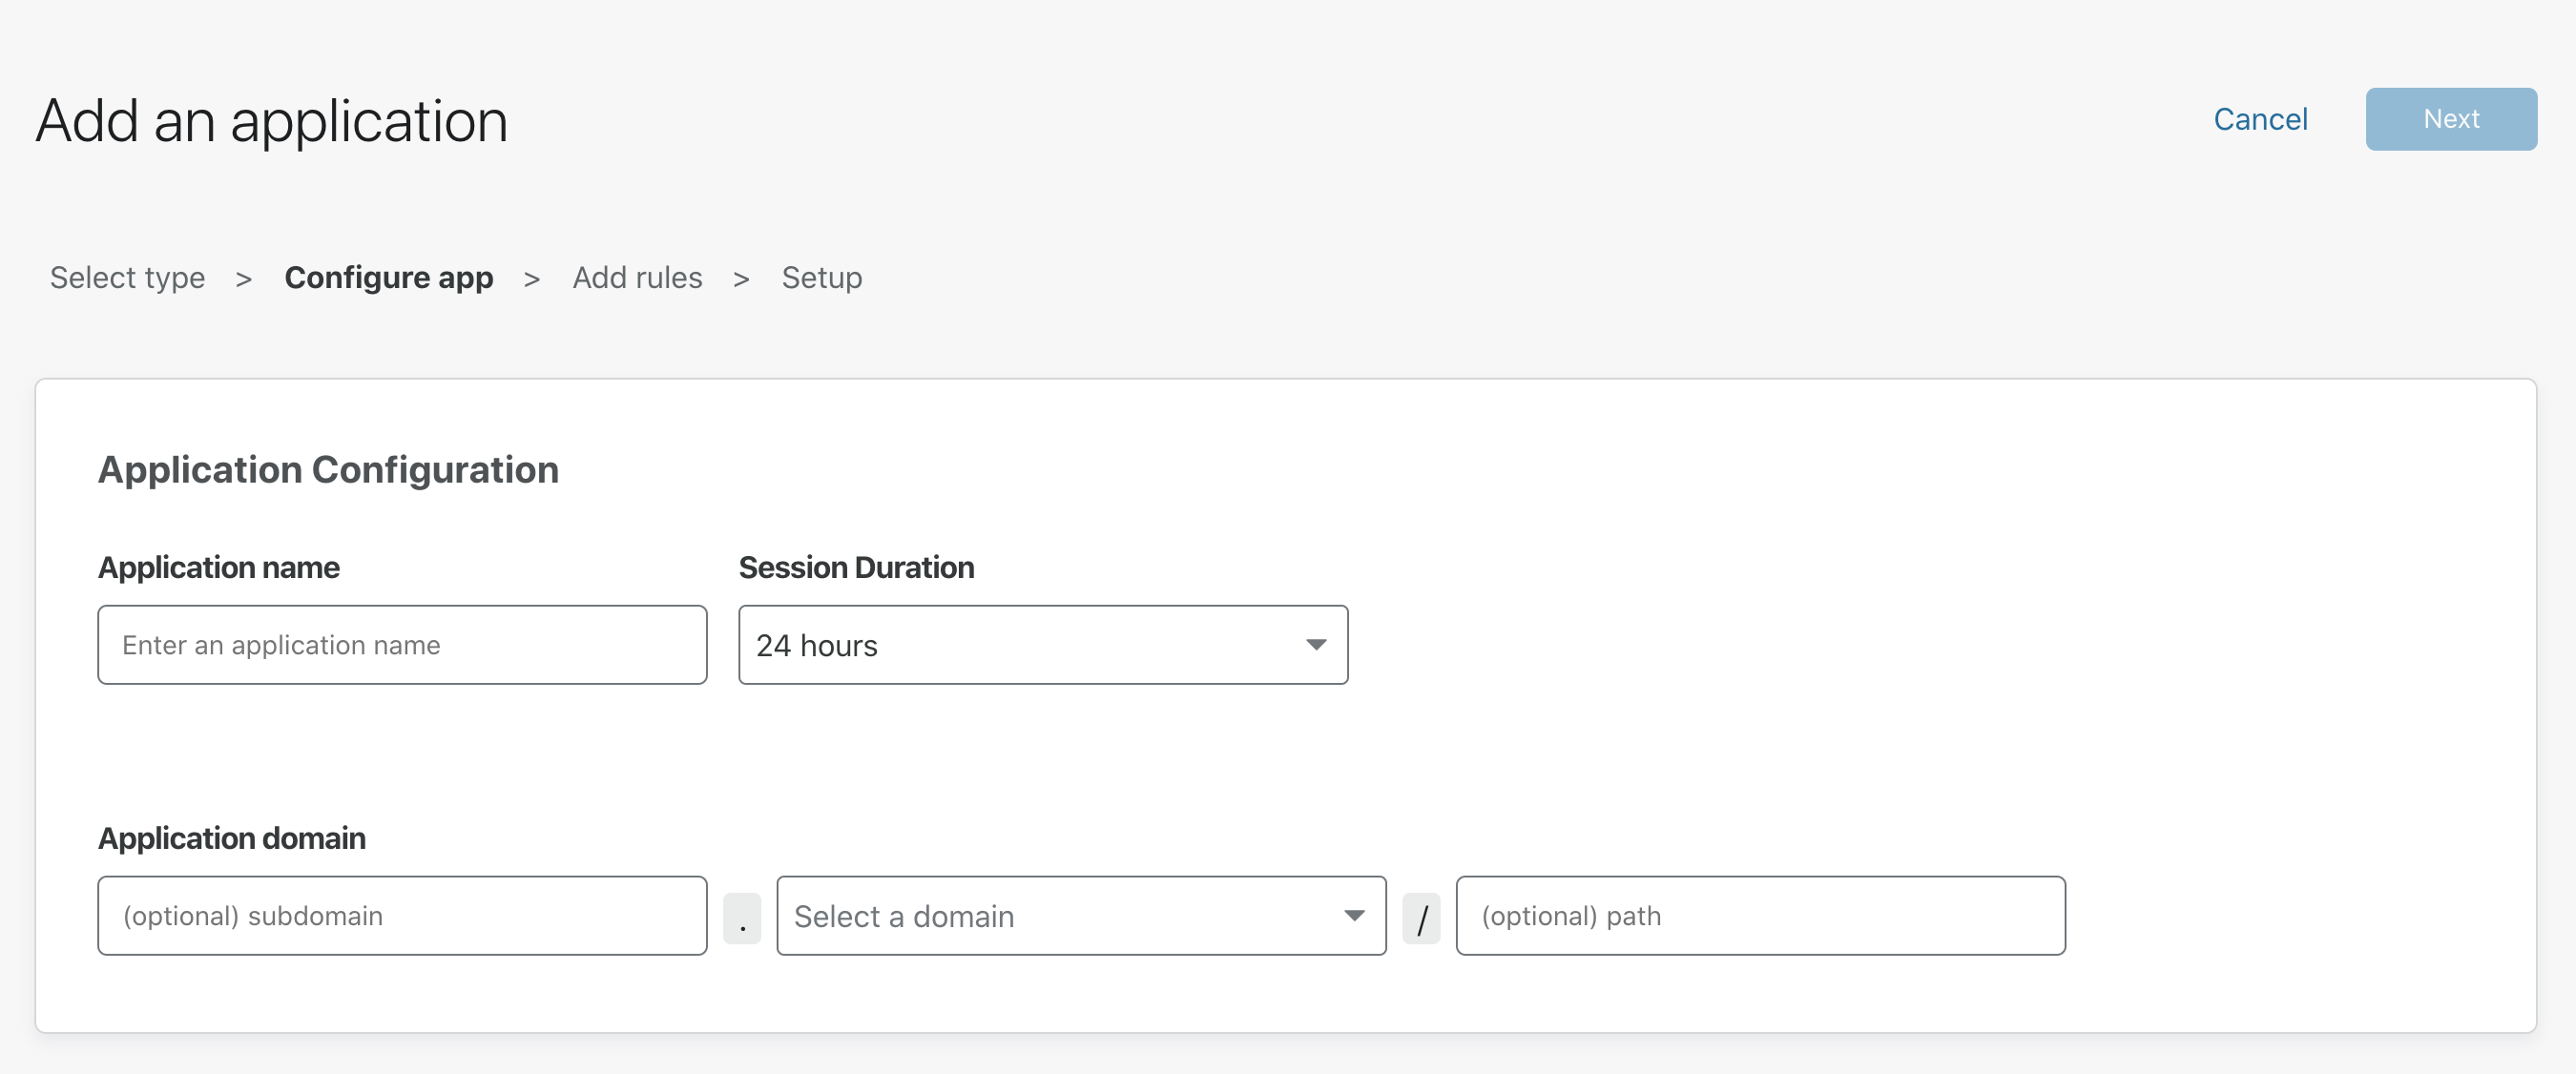Viewport: 2576px width, 1074px height.
Task: Focus the optional subdomain field
Action: tap(402, 915)
